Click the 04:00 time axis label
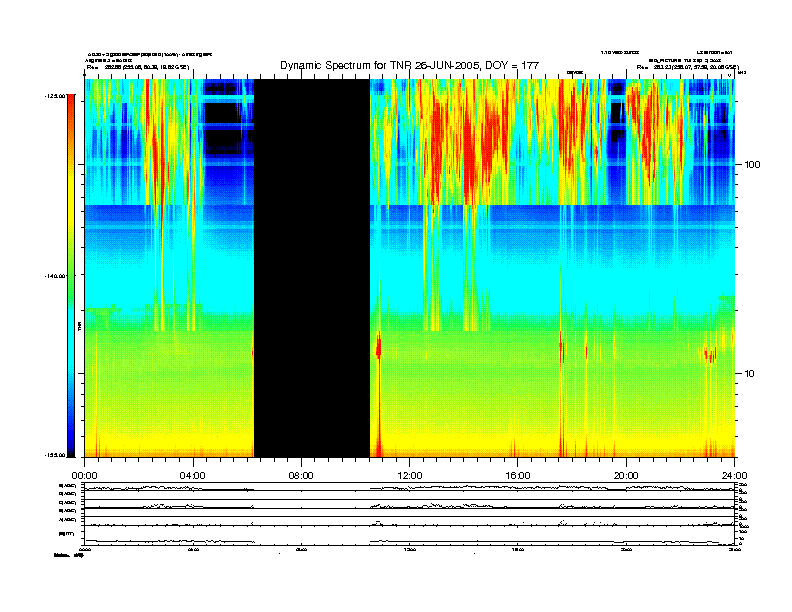 tap(193, 476)
